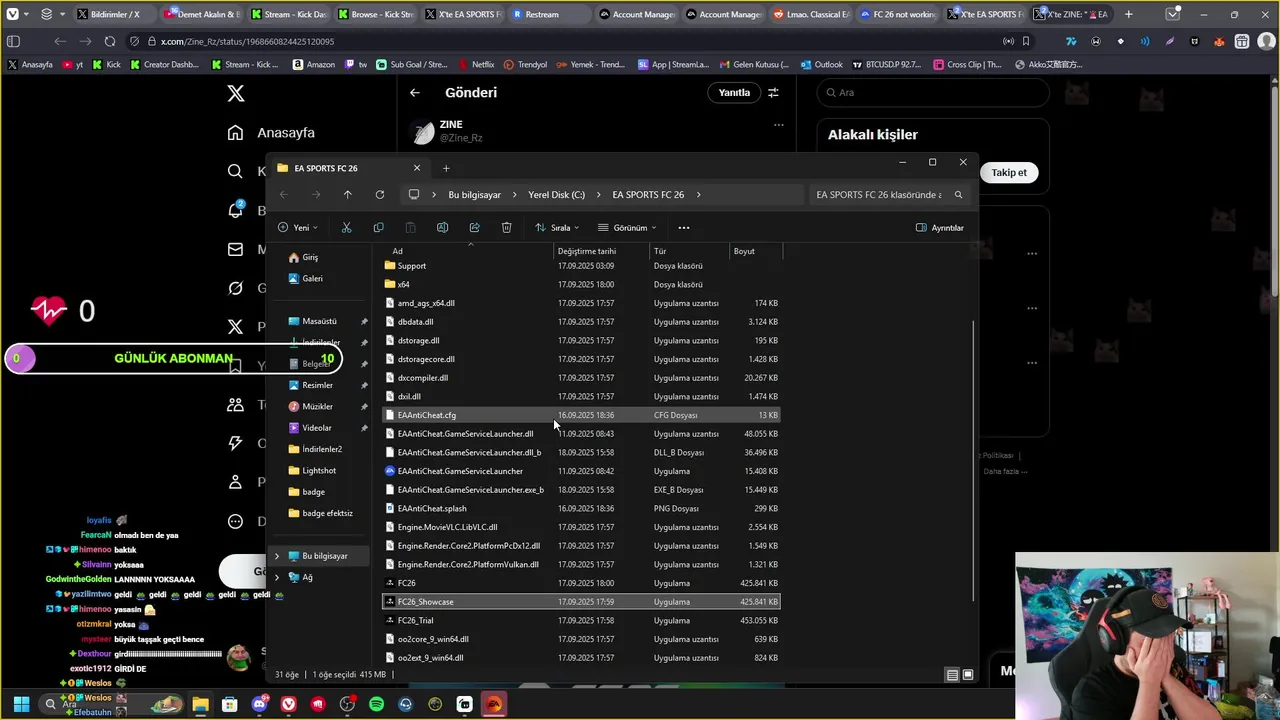This screenshot has height=720, width=1280.
Task: Click the Copy icon in Explorer toolbar
Action: coord(378,227)
